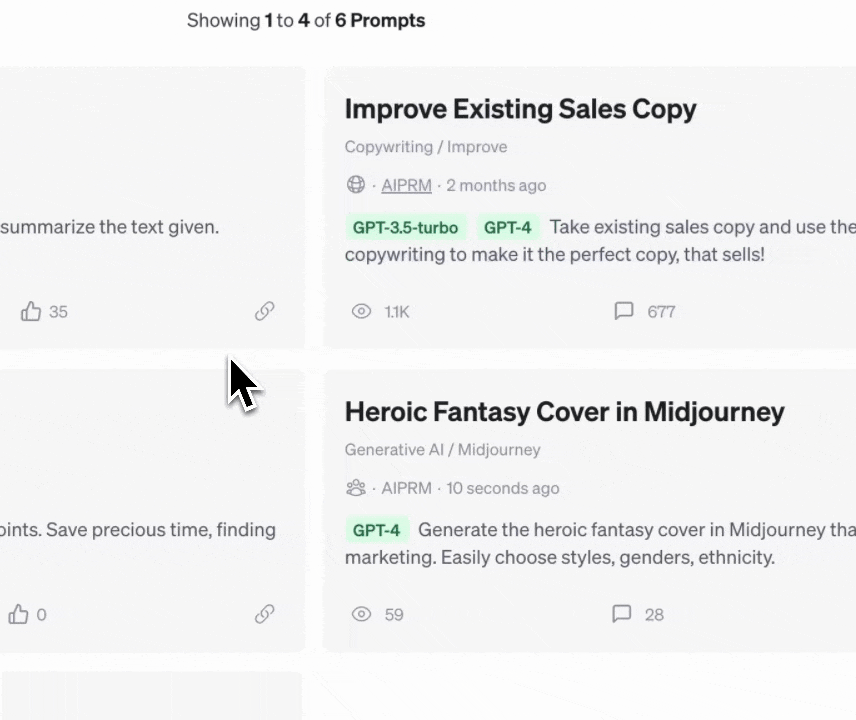Click the globe public icon next to AIPRM
The width and height of the screenshot is (856, 720).
(x=355, y=185)
